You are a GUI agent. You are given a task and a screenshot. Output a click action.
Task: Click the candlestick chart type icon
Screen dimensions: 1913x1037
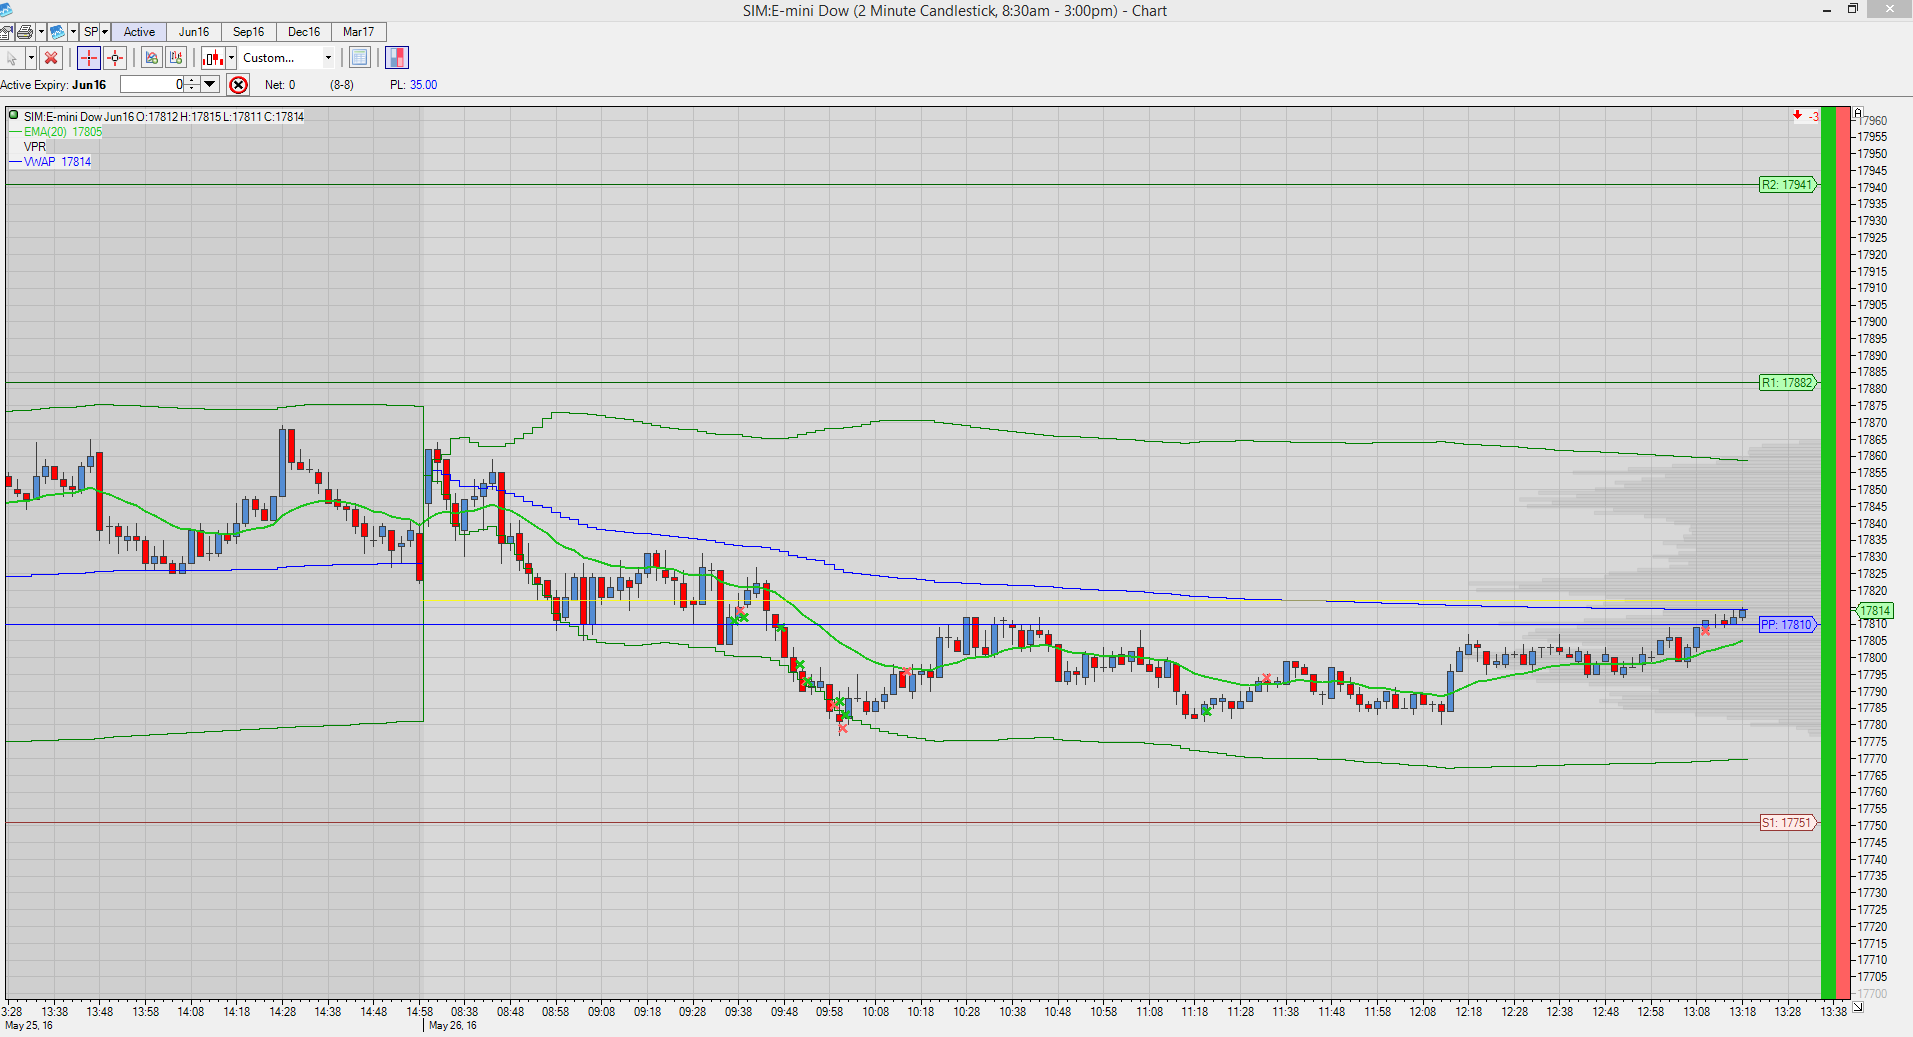(x=213, y=58)
